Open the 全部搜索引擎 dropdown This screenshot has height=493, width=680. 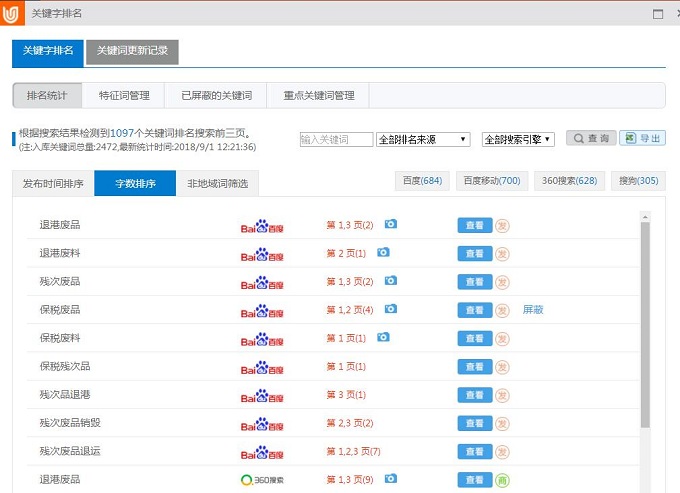click(x=518, y=140)
